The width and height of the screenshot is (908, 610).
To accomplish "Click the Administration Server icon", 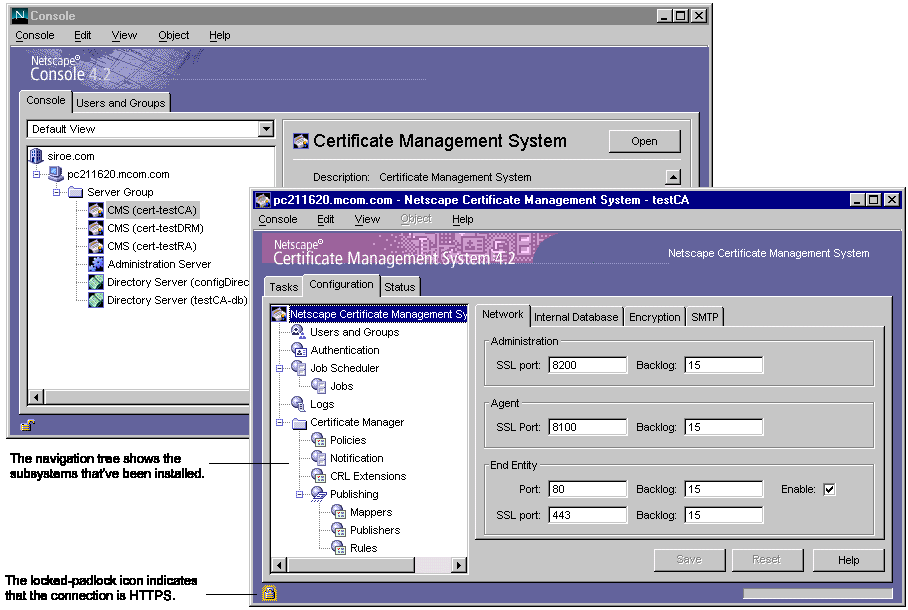I will click(x=96, y=264).
